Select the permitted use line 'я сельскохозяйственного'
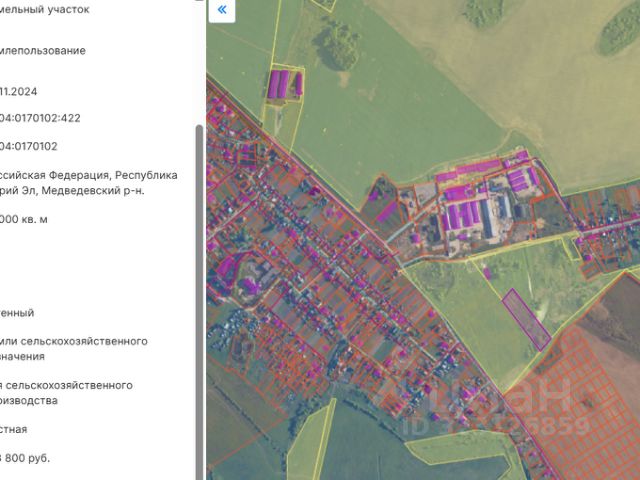This screenshot has width=640, height=480. click(x=66, y=385)
